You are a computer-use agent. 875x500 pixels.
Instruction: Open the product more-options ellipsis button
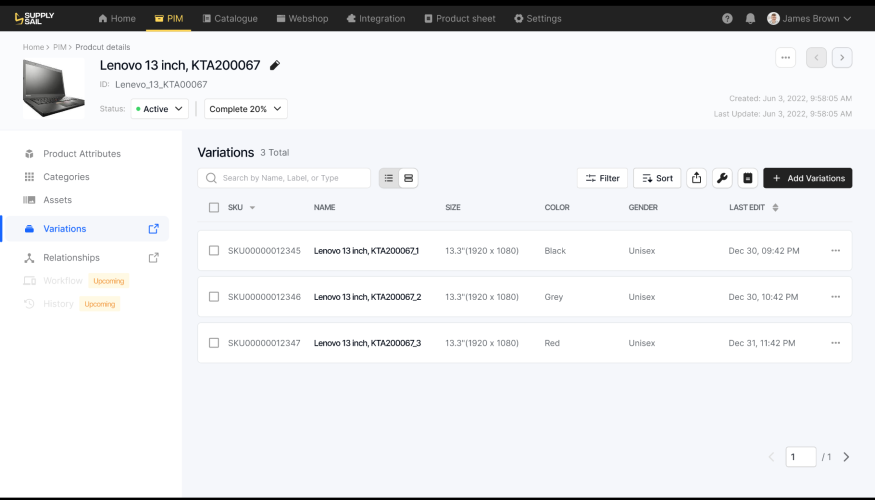click(786, 57)
